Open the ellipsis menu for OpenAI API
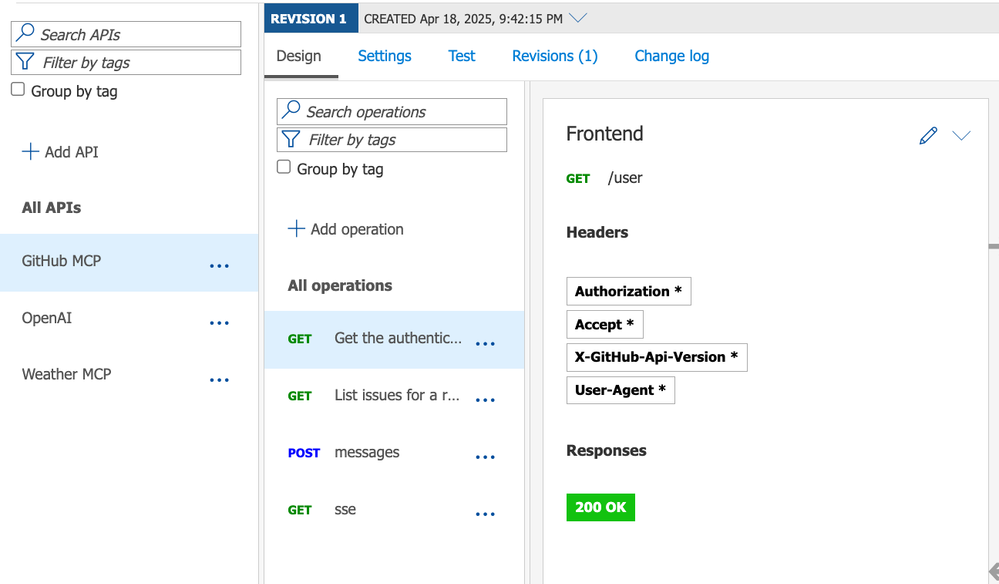 [219, 323]
